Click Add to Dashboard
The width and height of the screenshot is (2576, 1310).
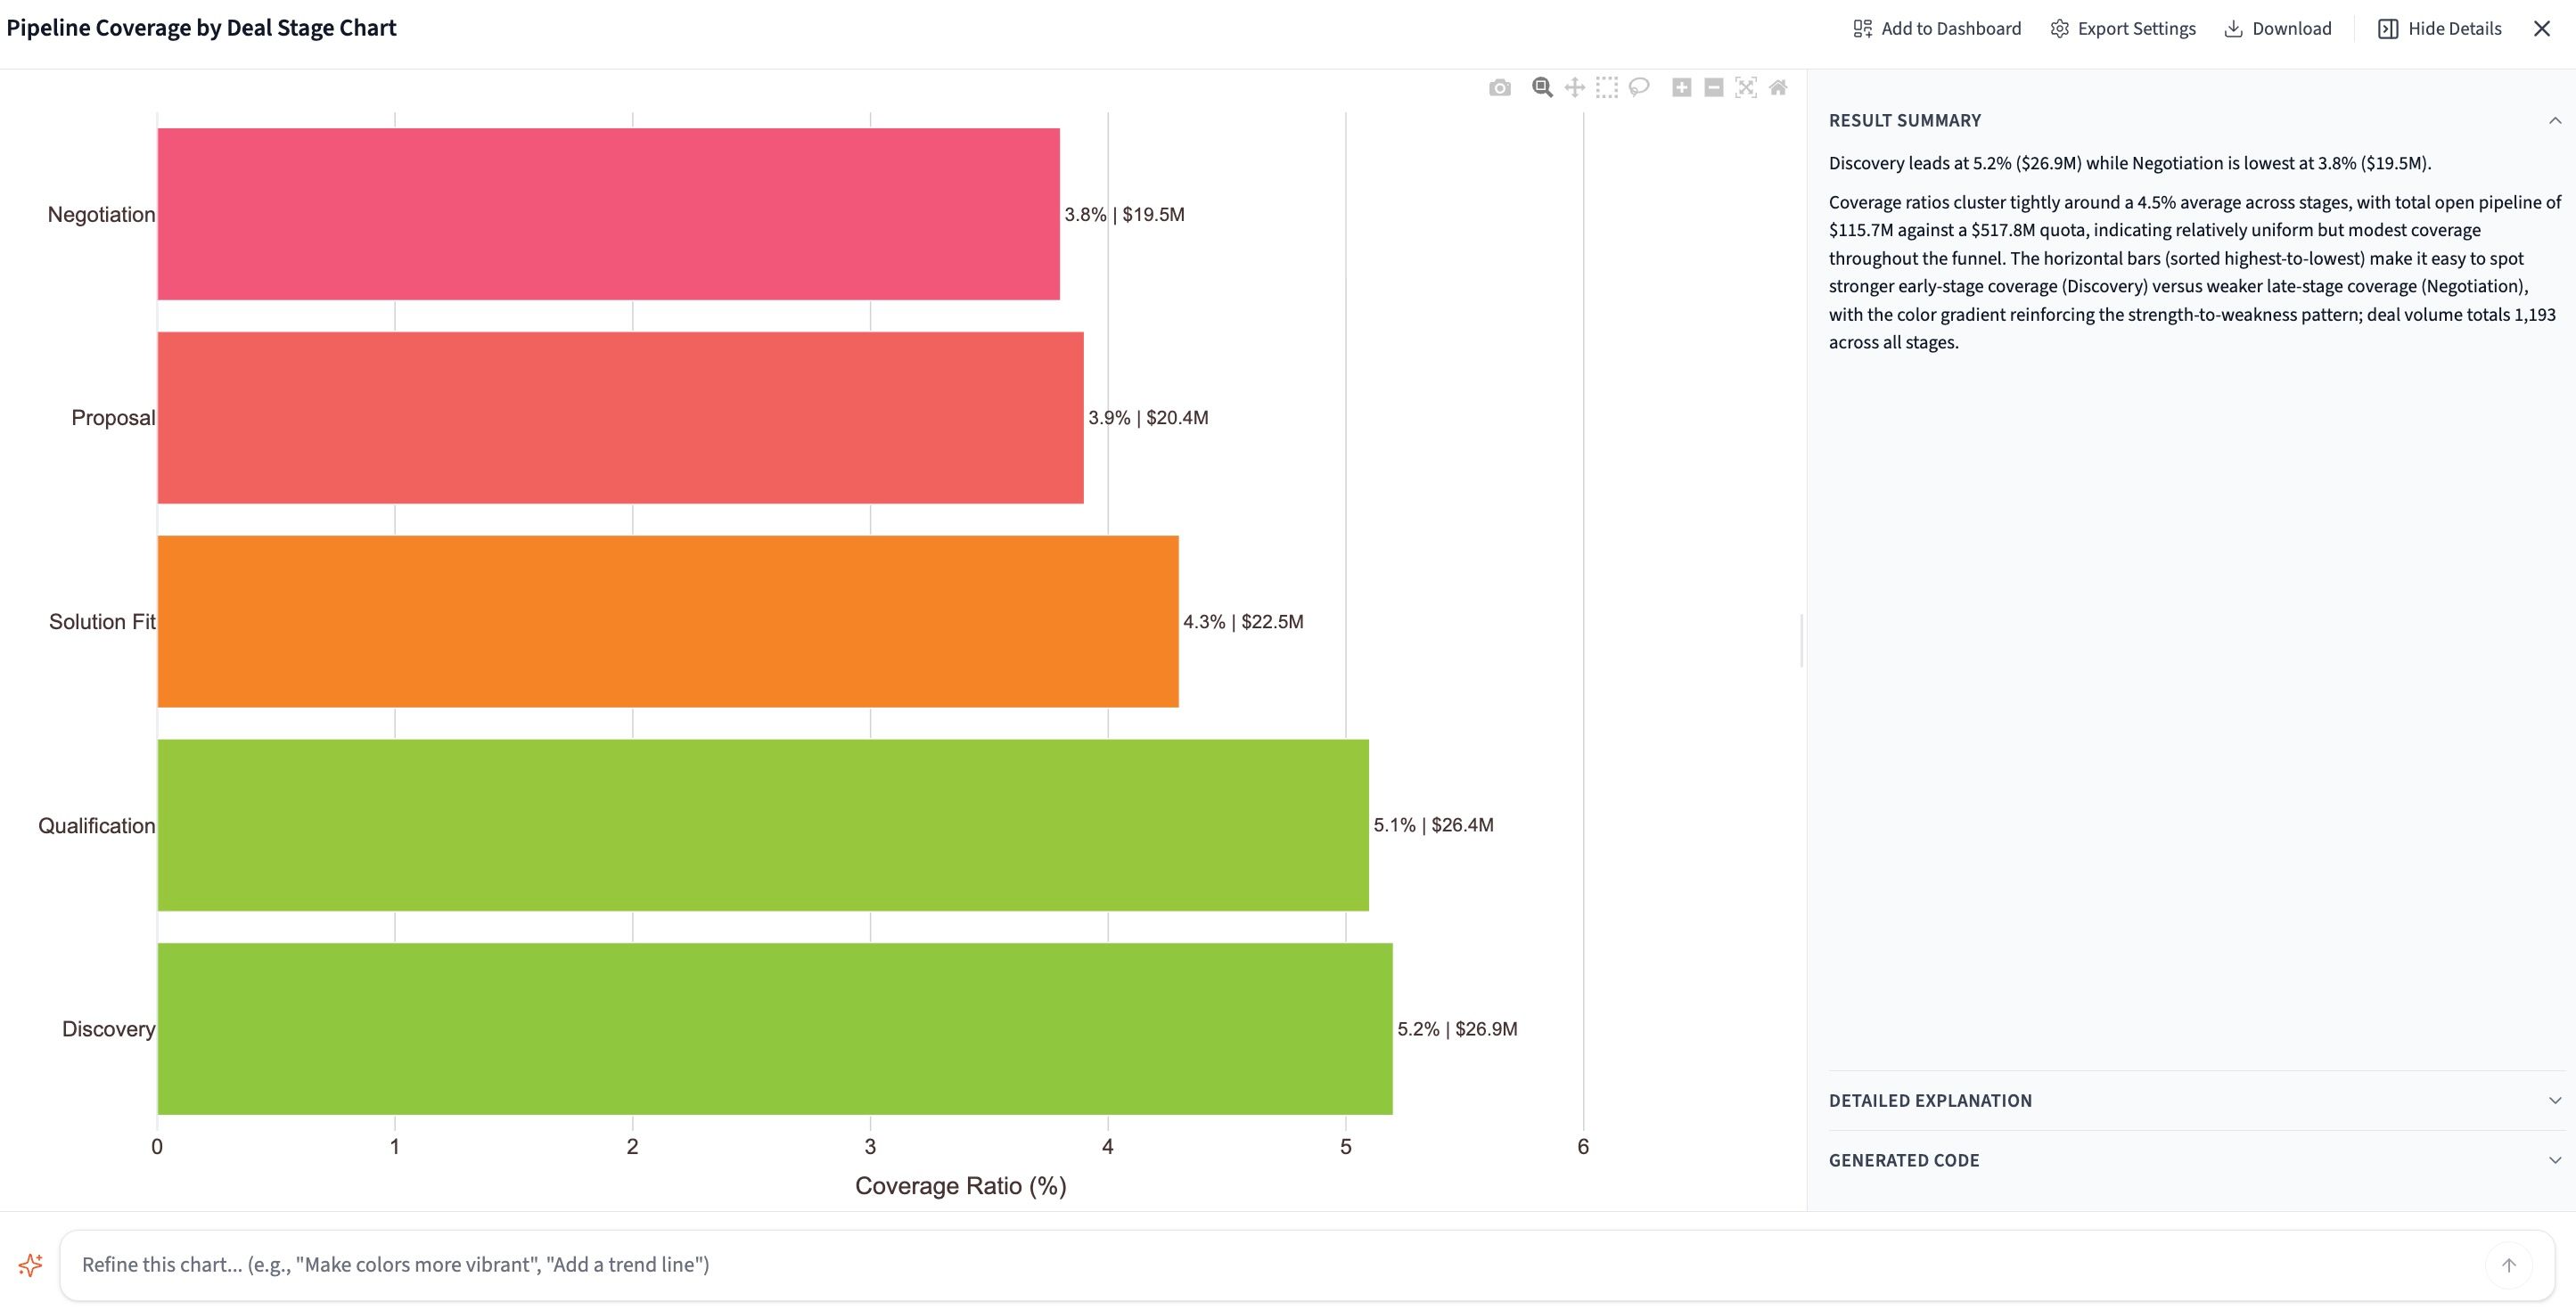tap(1937, 28)
